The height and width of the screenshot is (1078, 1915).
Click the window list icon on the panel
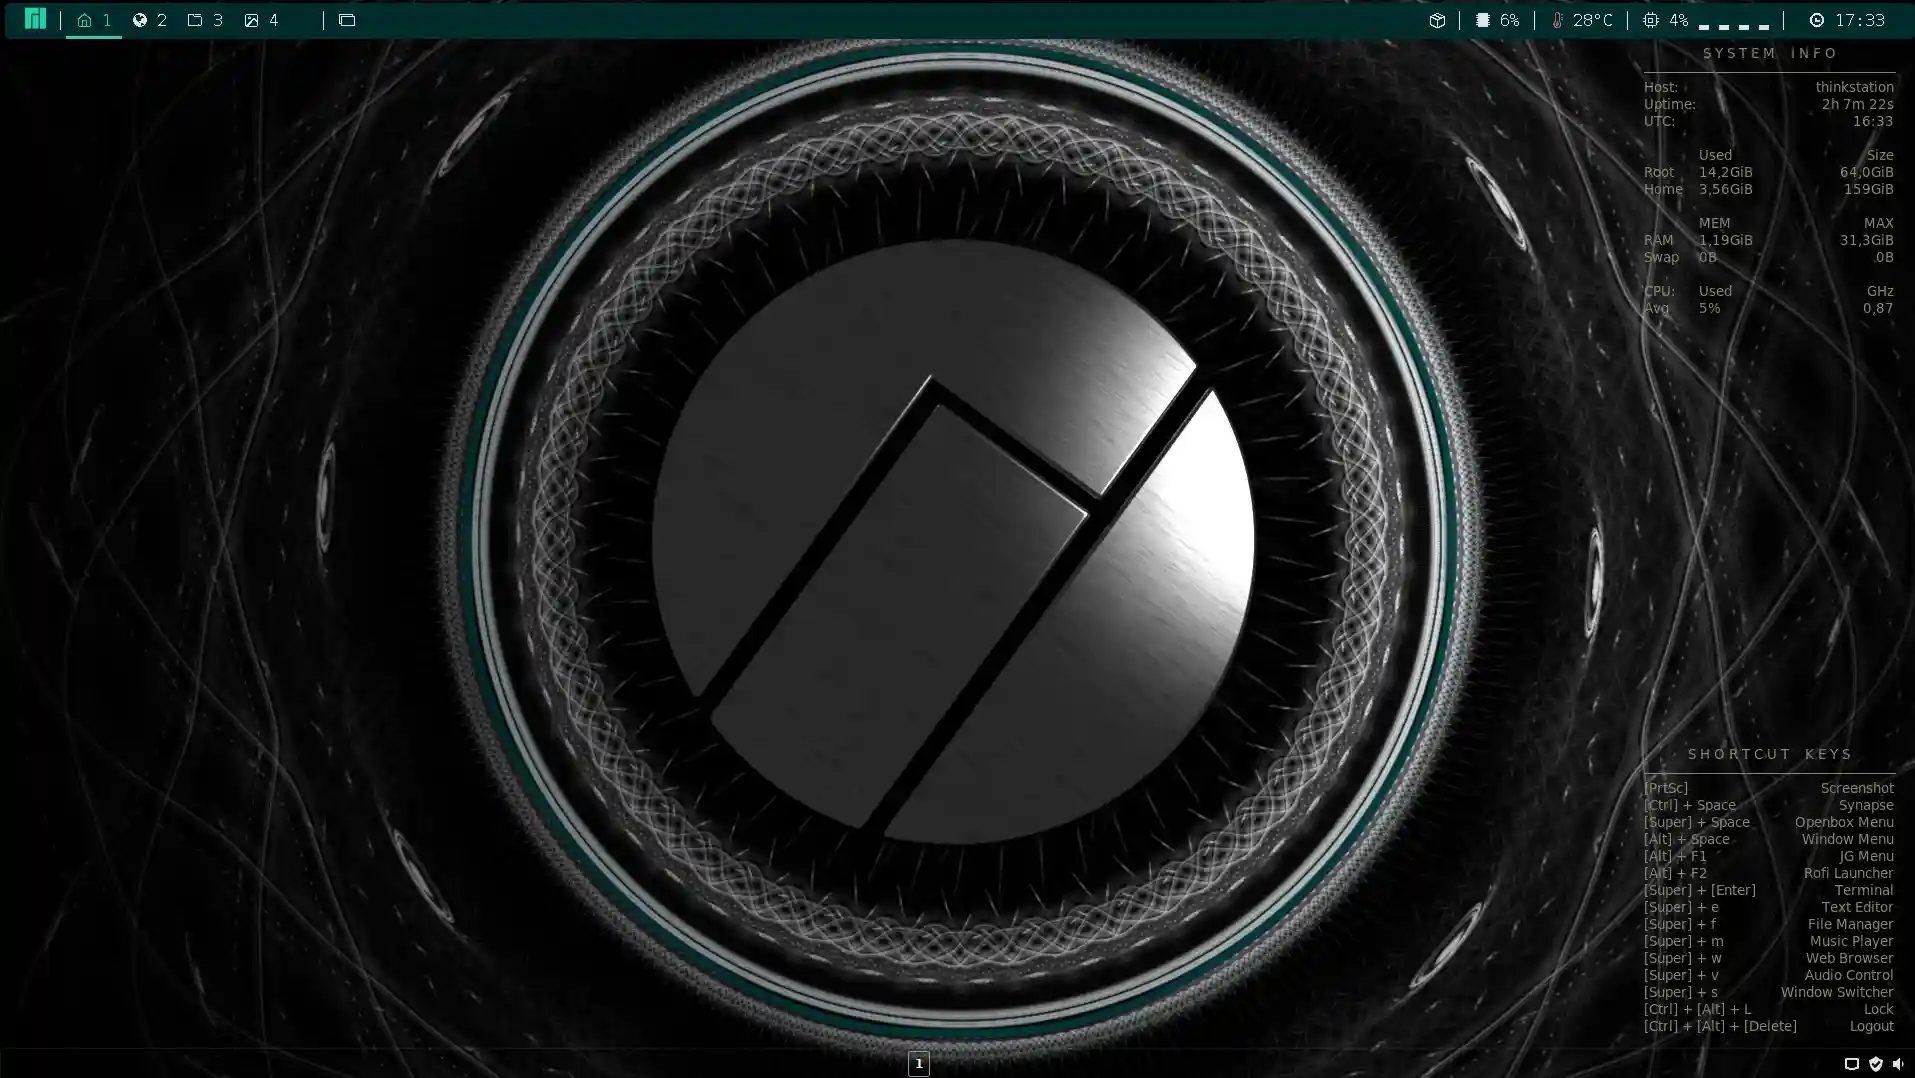(x=347, y=19)
